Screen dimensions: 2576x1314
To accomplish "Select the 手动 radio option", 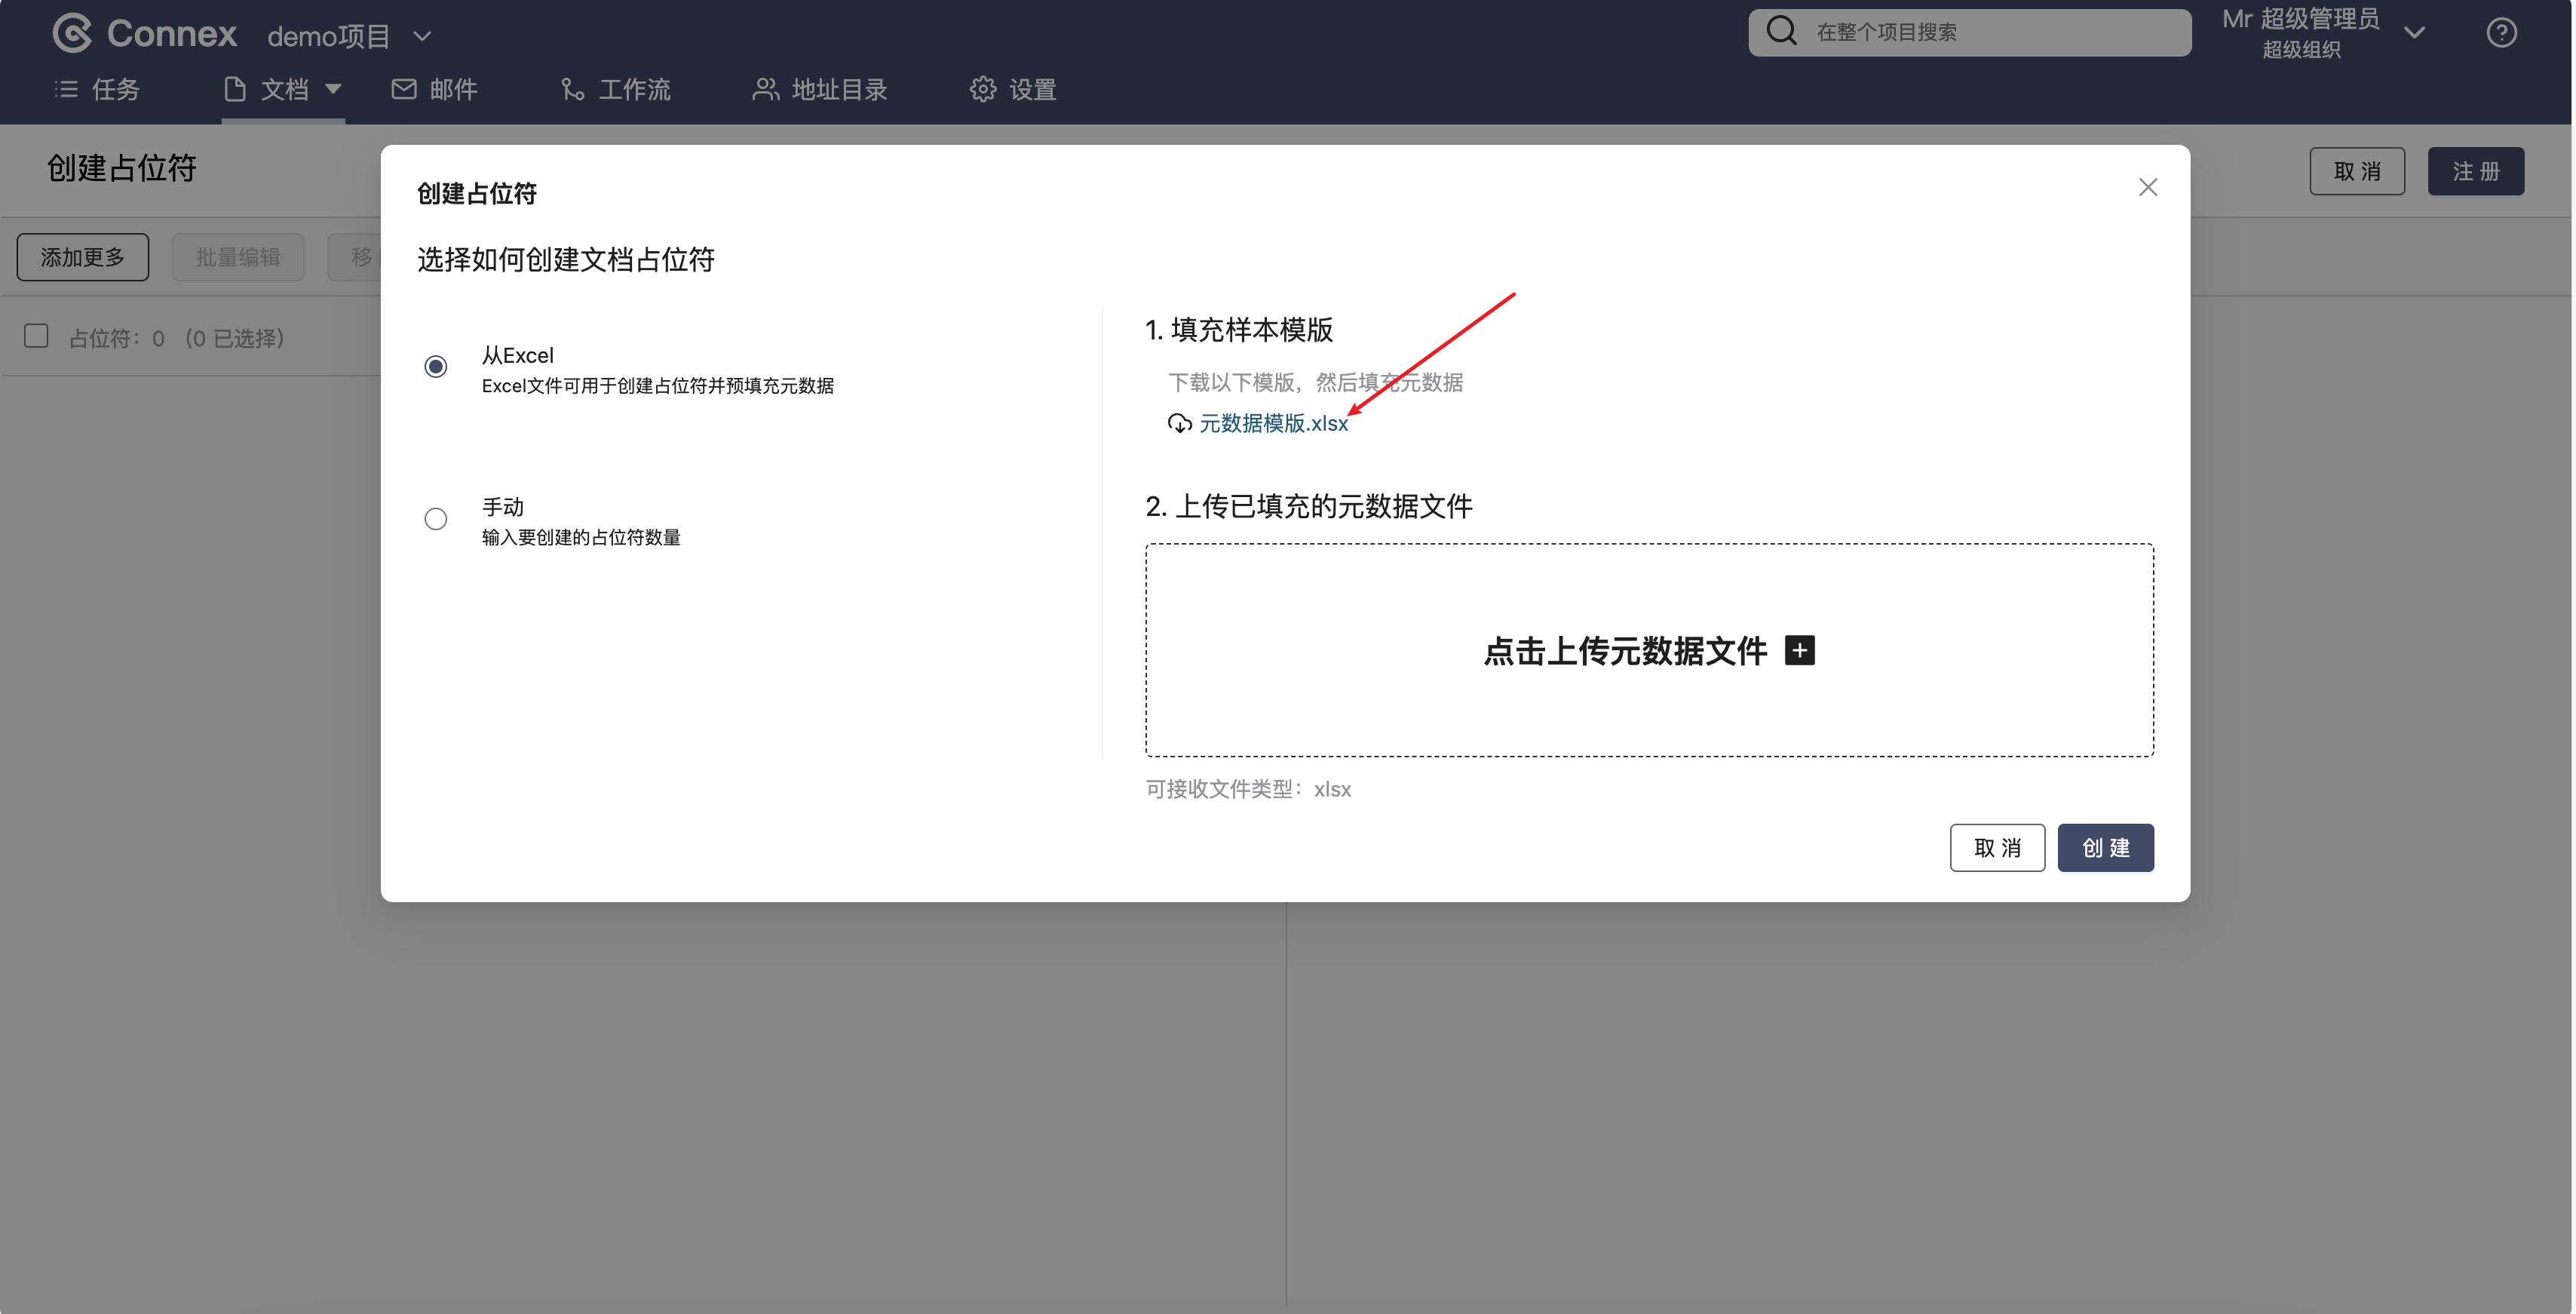I will pyautogui.click(x=436, y=519).
